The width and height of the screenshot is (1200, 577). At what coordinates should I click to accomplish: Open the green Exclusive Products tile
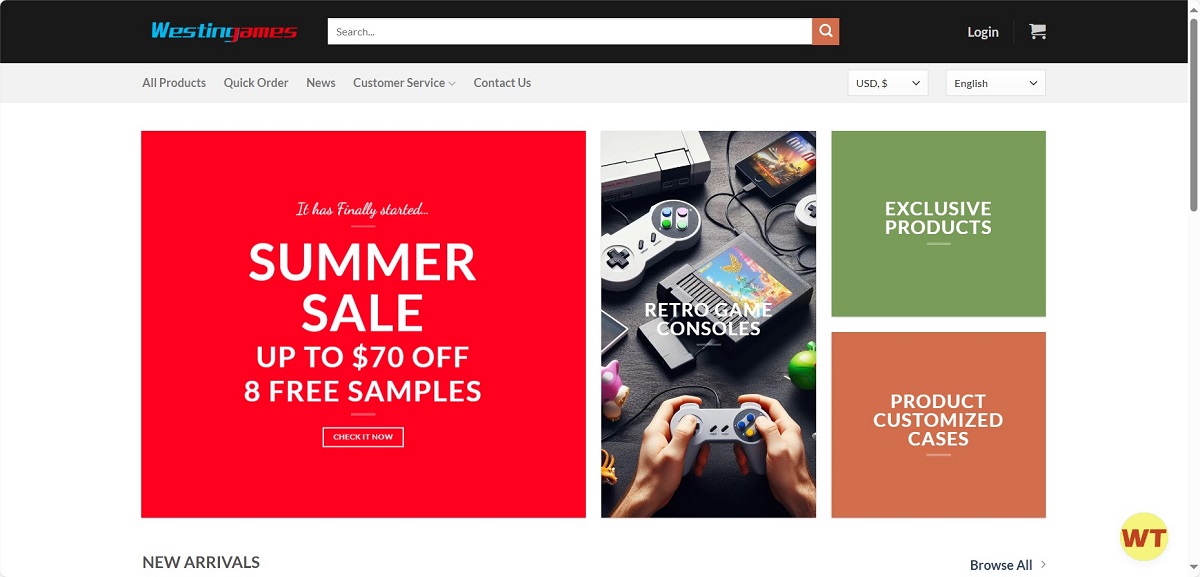pos(938,224)
